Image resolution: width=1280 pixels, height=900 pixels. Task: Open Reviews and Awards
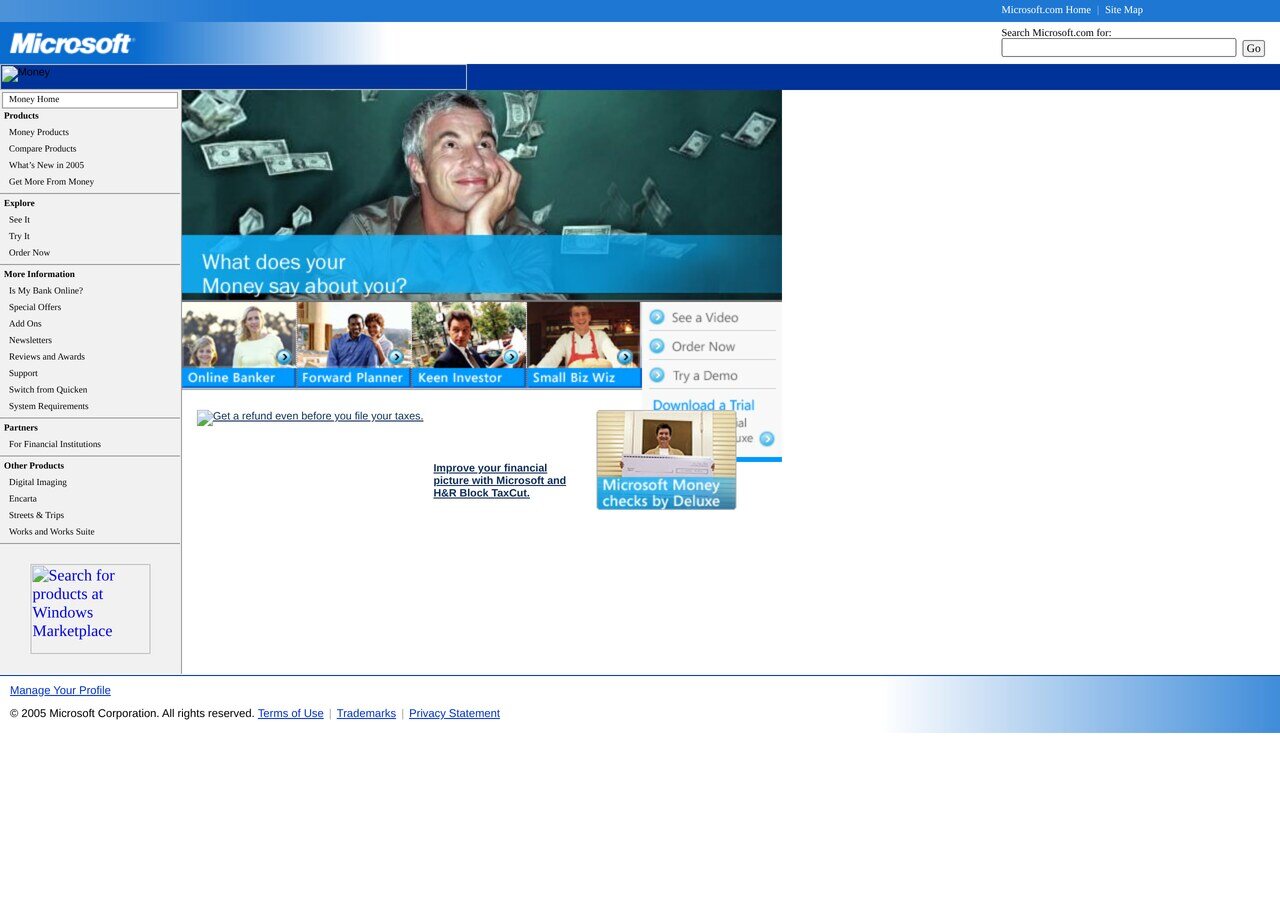point(47,357)
